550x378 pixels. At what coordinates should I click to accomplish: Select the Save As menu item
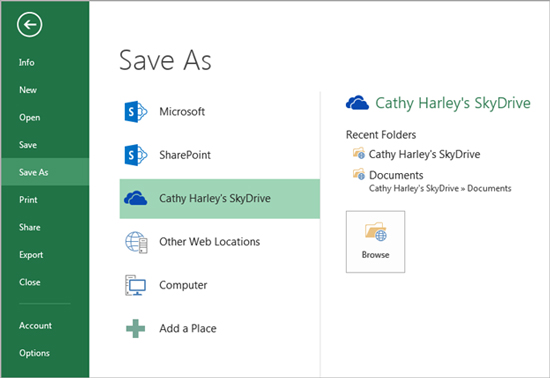click(x=45, y=172)
